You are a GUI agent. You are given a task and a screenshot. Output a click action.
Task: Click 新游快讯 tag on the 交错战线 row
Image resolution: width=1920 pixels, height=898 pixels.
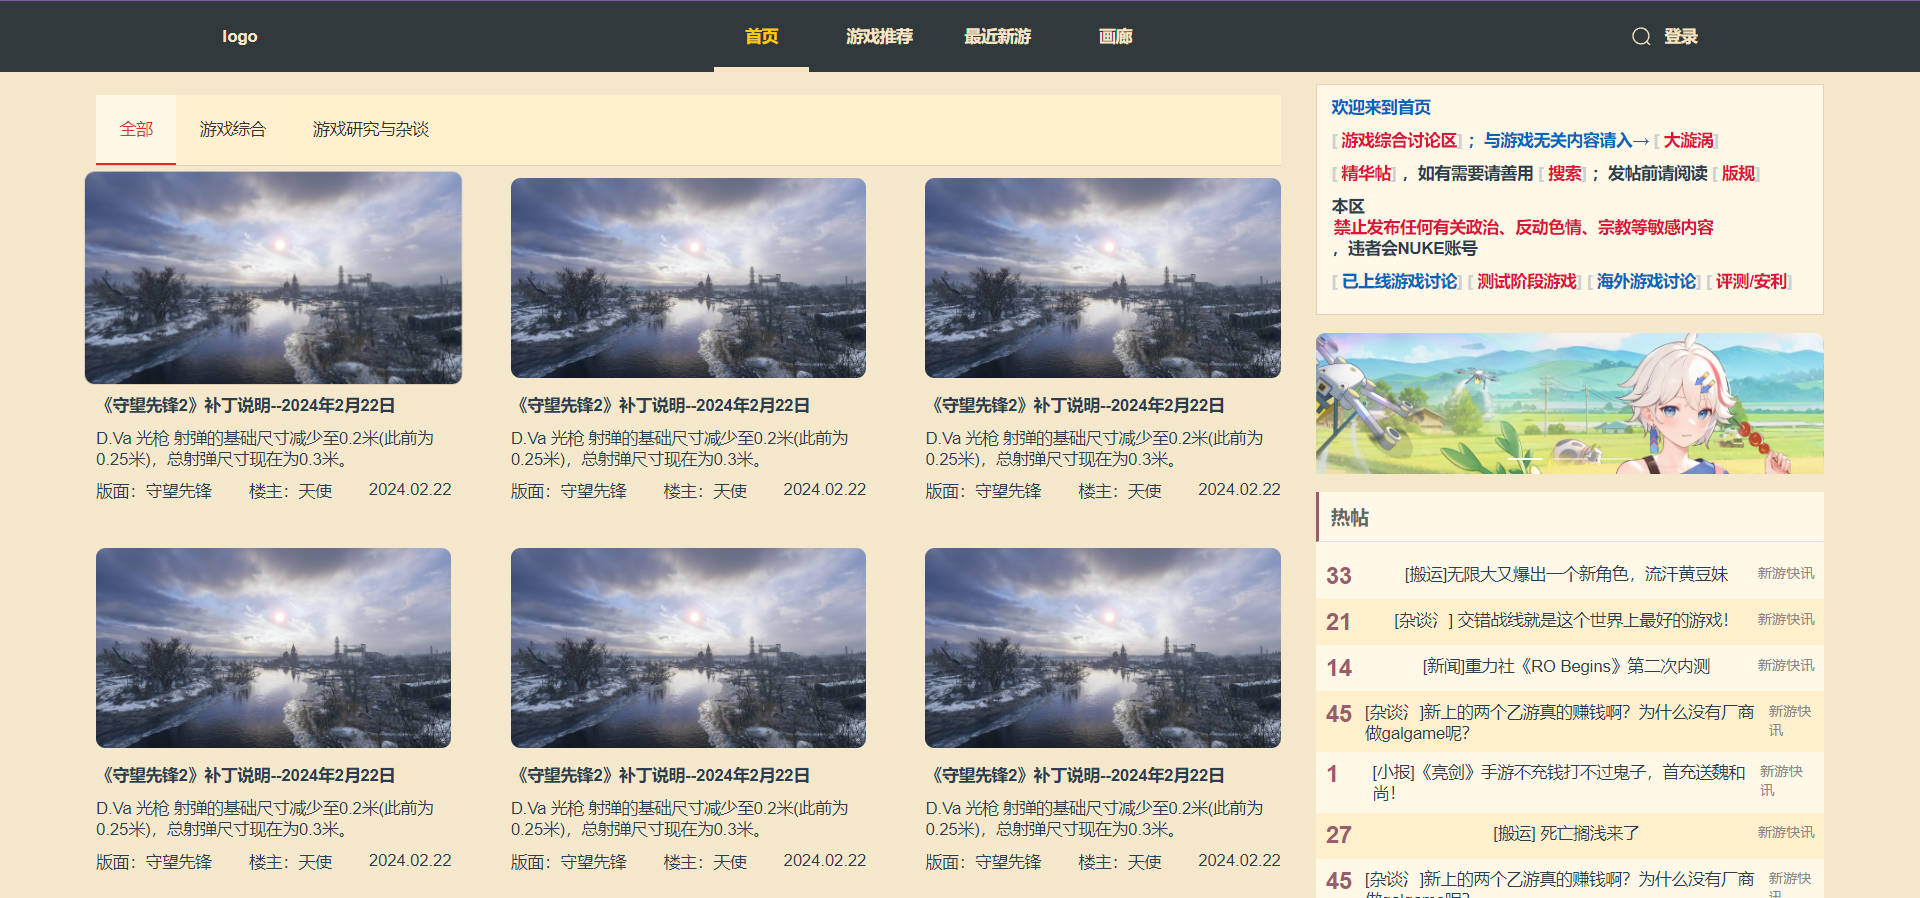[x=1786, y=619]
